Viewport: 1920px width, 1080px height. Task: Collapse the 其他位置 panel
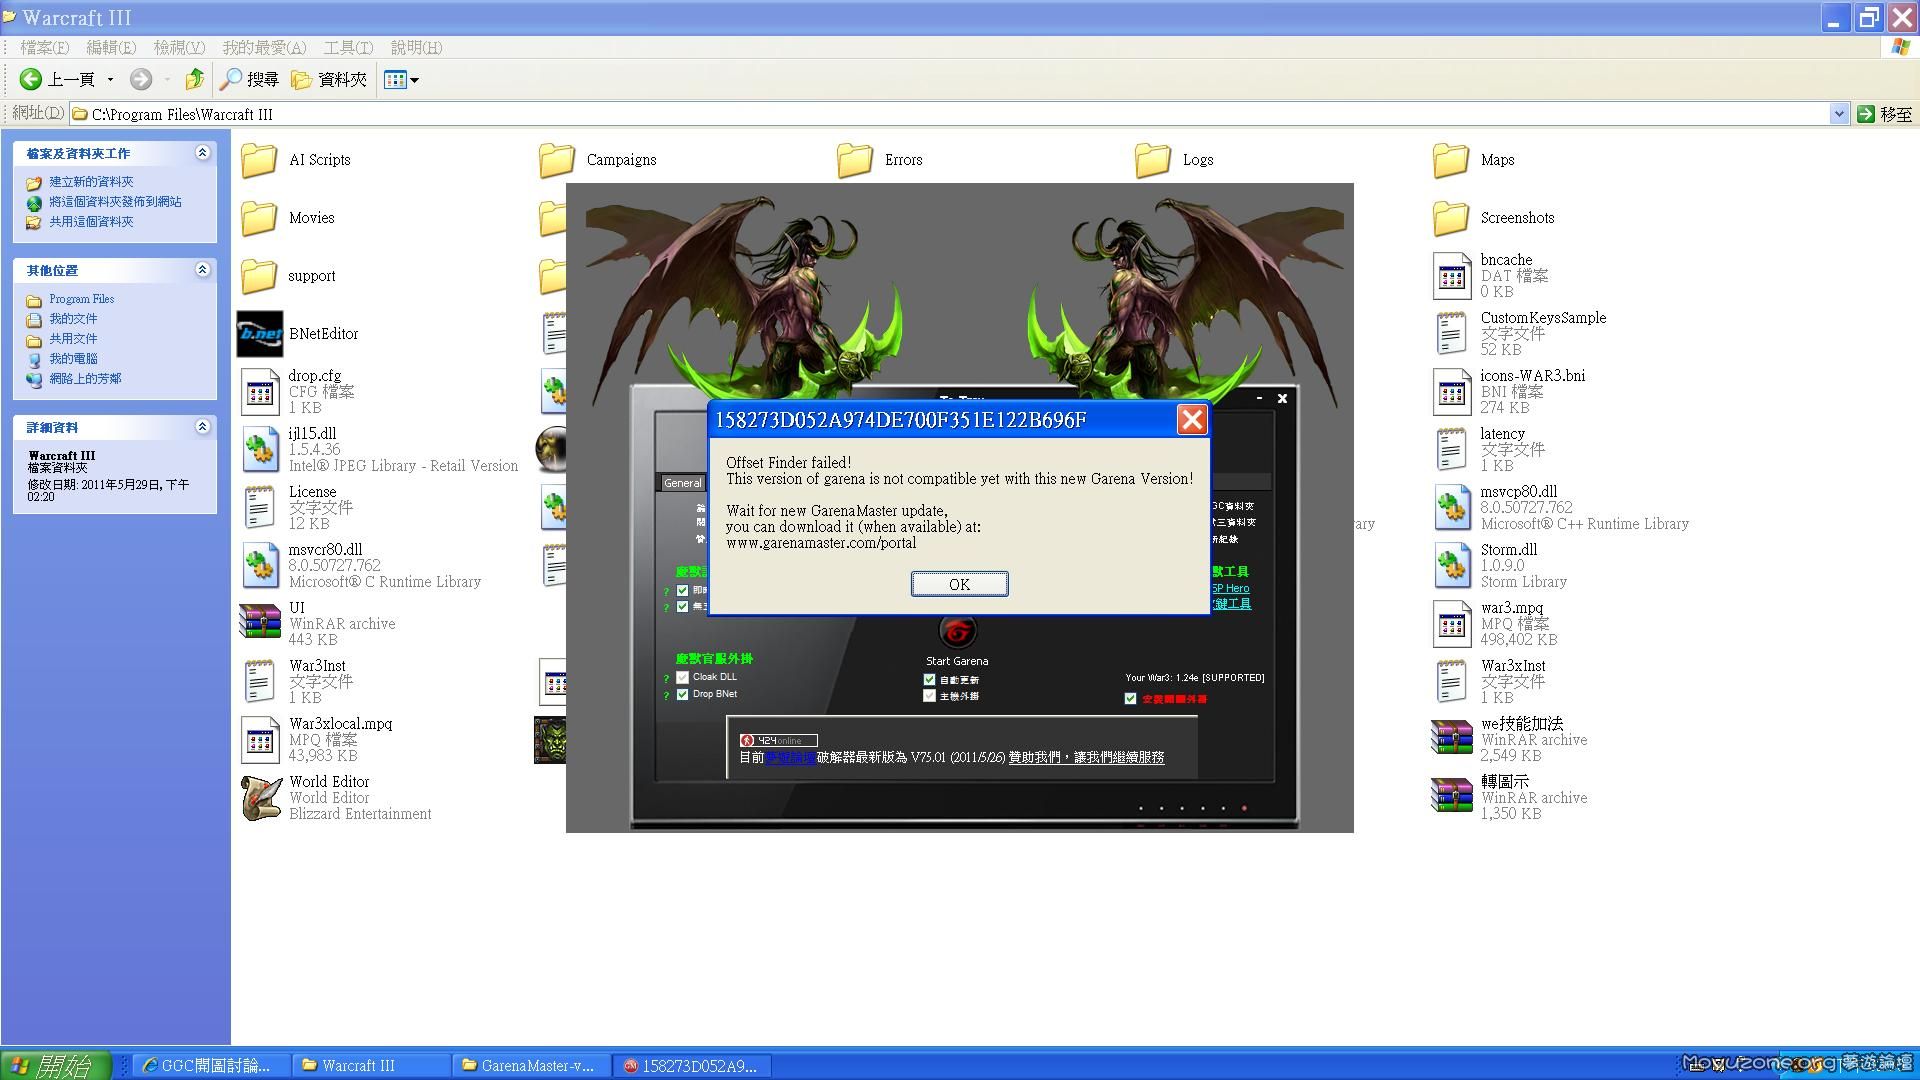pos(203,270)
